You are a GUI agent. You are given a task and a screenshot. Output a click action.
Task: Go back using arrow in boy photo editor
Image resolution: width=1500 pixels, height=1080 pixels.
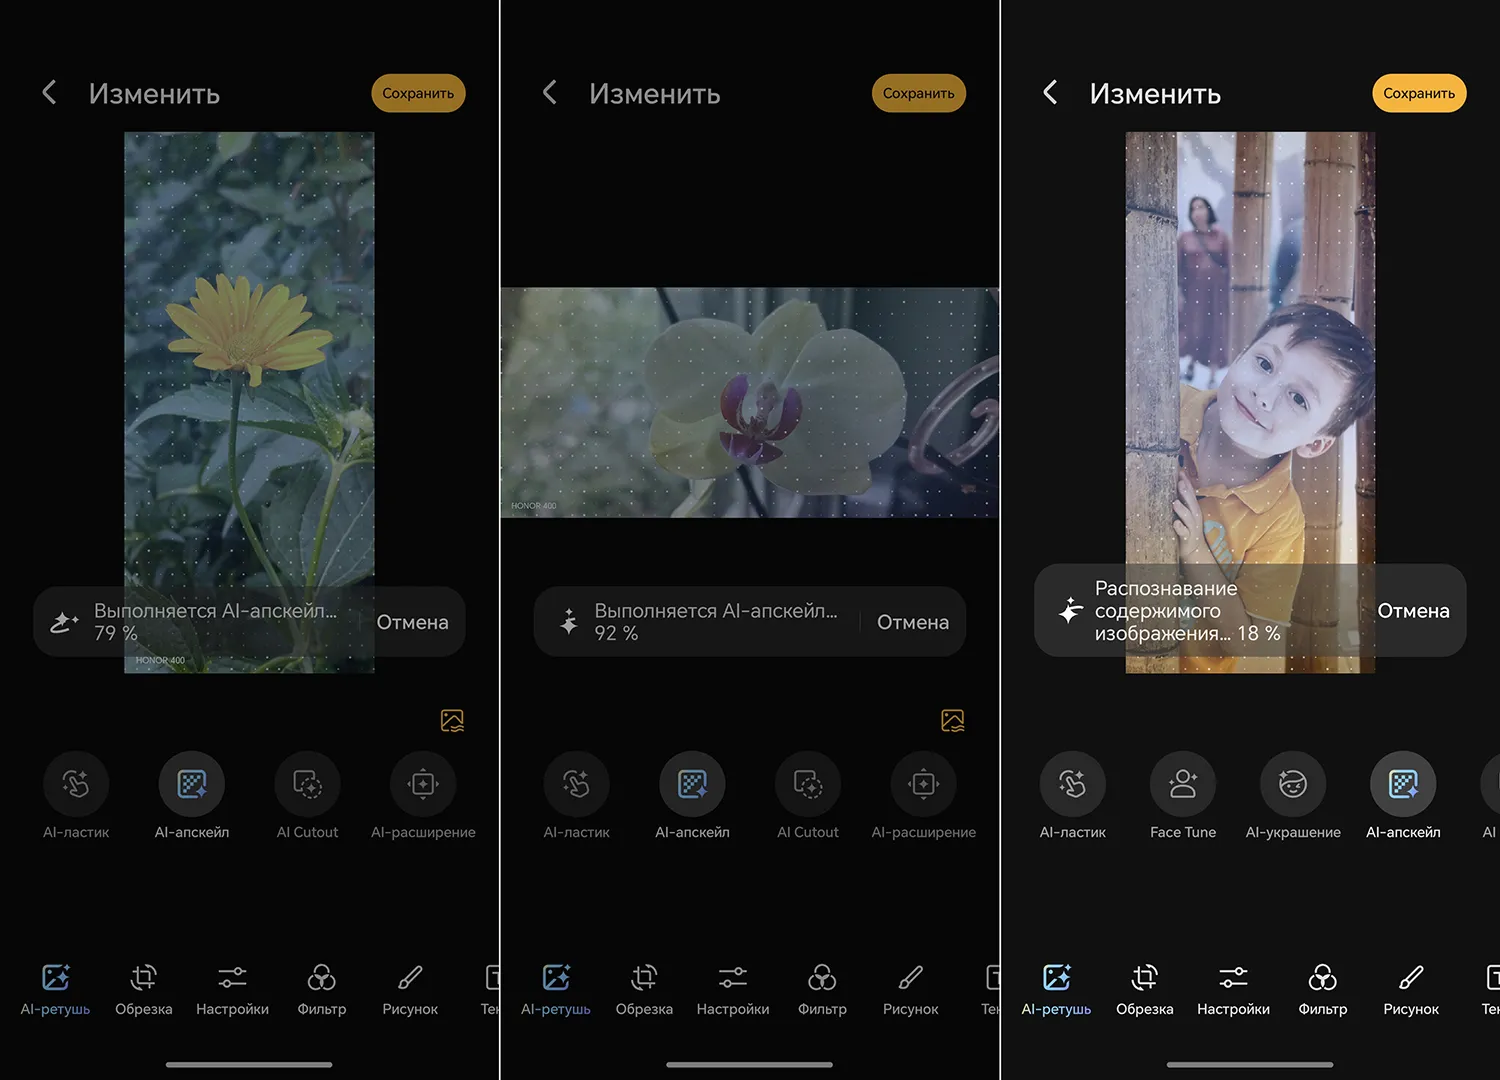tap(1050, 93)
